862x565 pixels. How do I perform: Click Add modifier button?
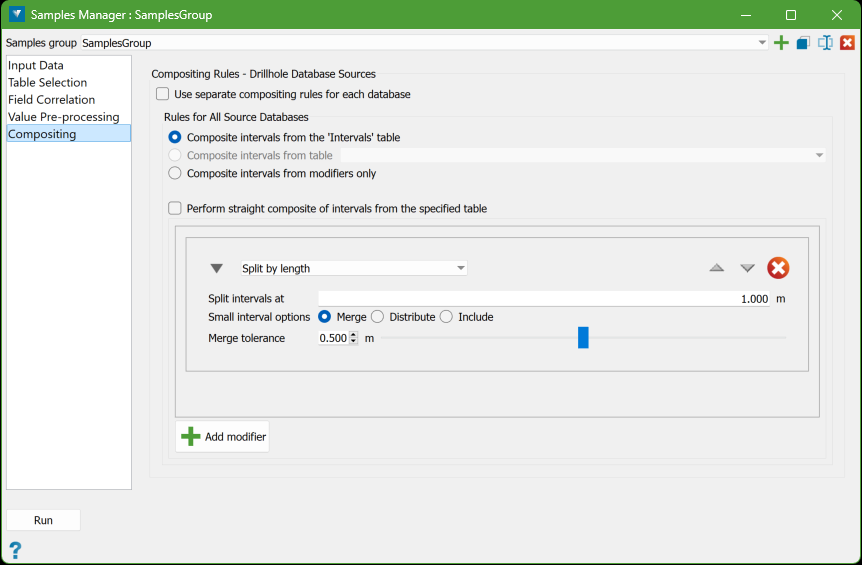click(223, 436)
